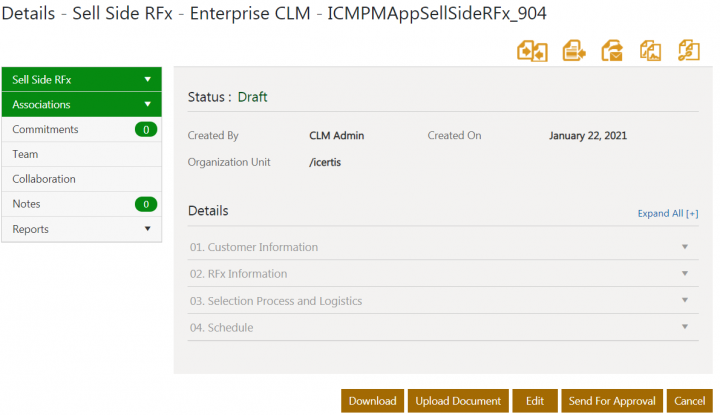
Task: Expand the 02. RFx Information section
Action: click(685, 274)
